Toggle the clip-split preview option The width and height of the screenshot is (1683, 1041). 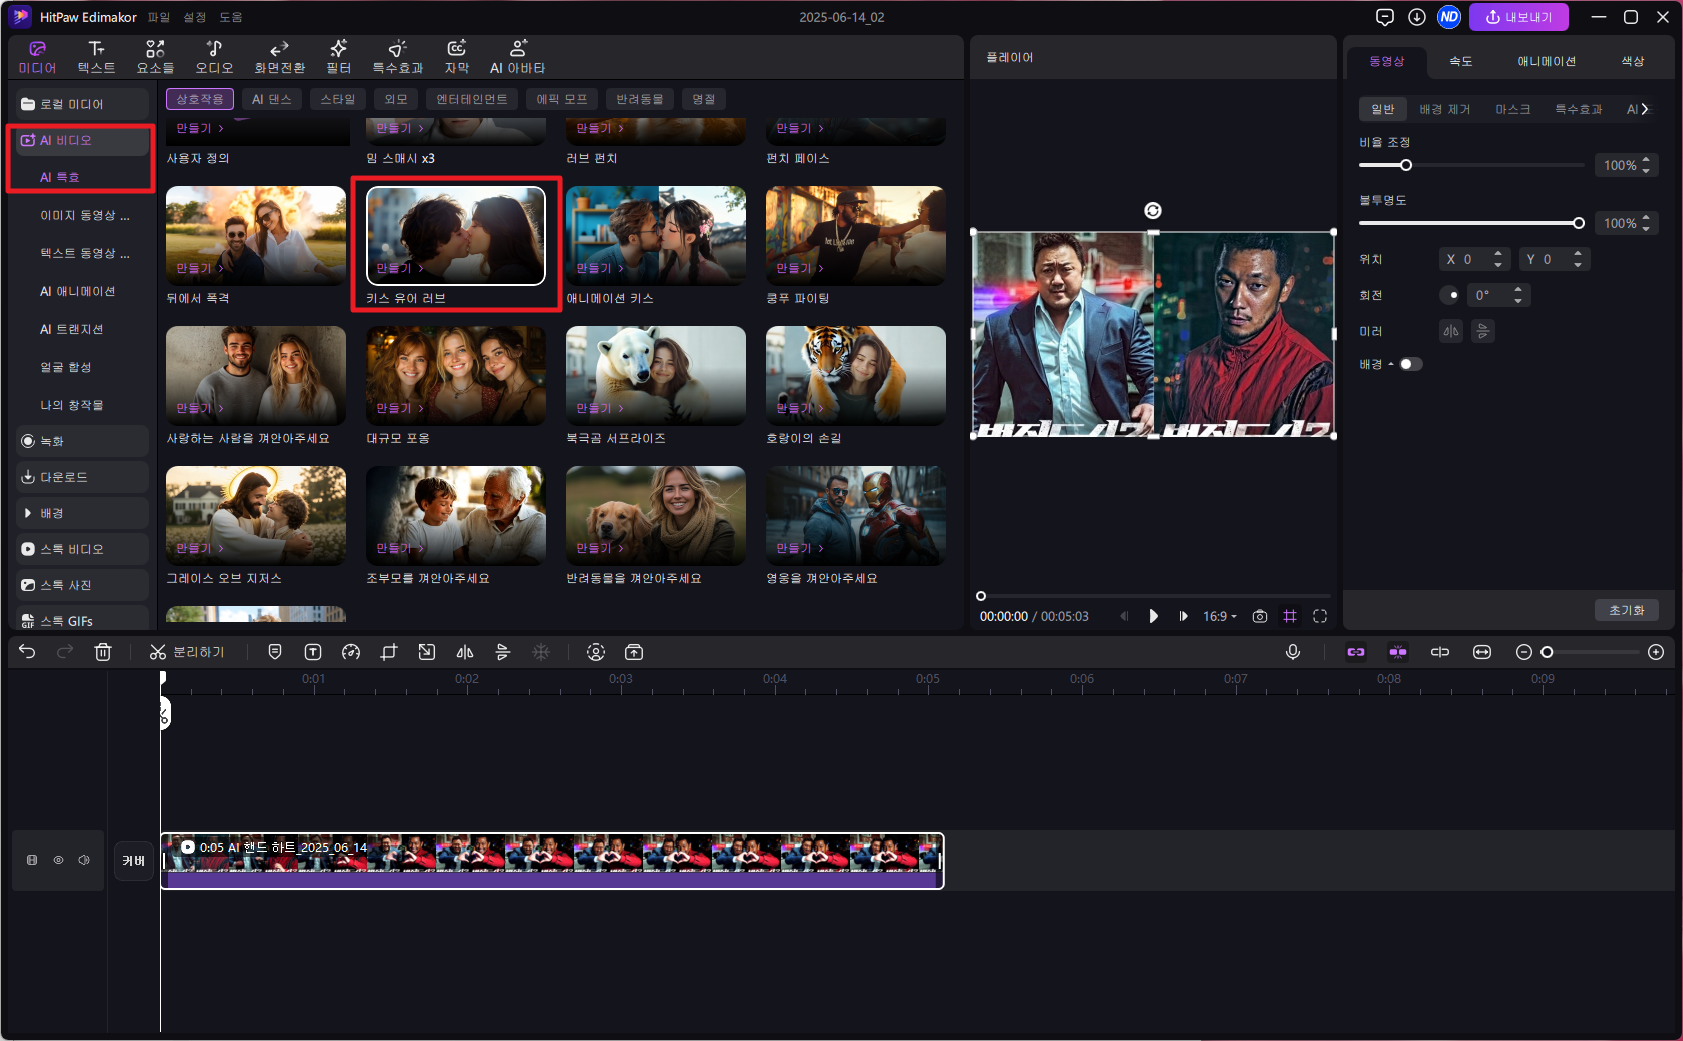pos(1440,652)
